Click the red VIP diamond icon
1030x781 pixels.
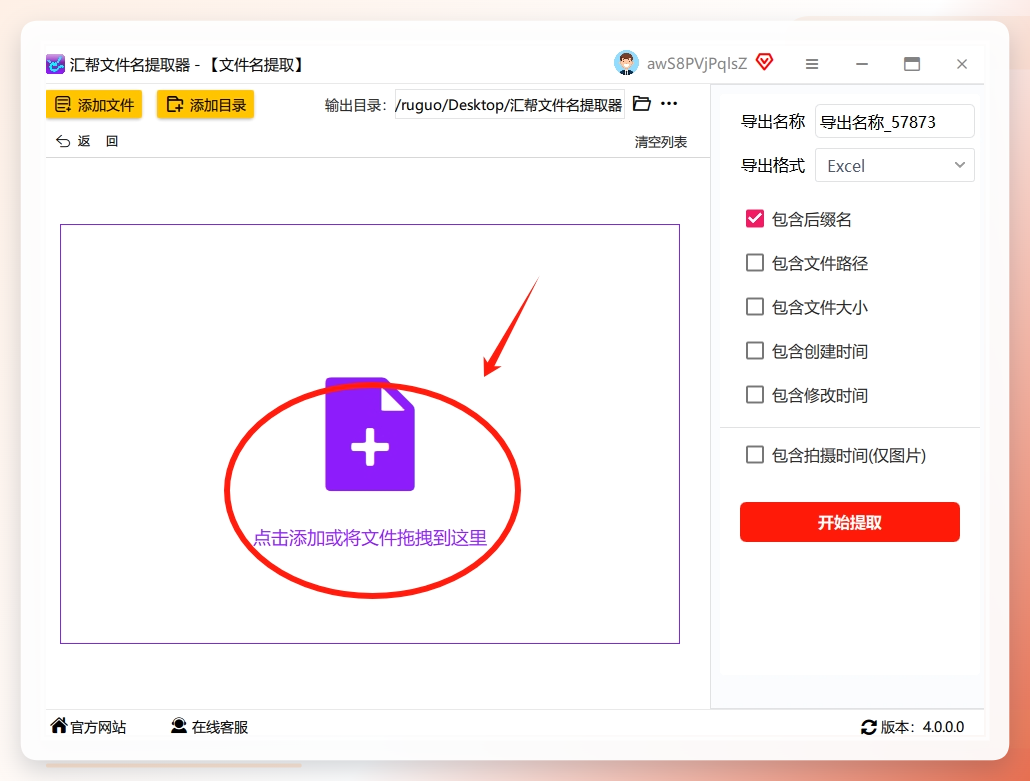(x=765, y=62)
